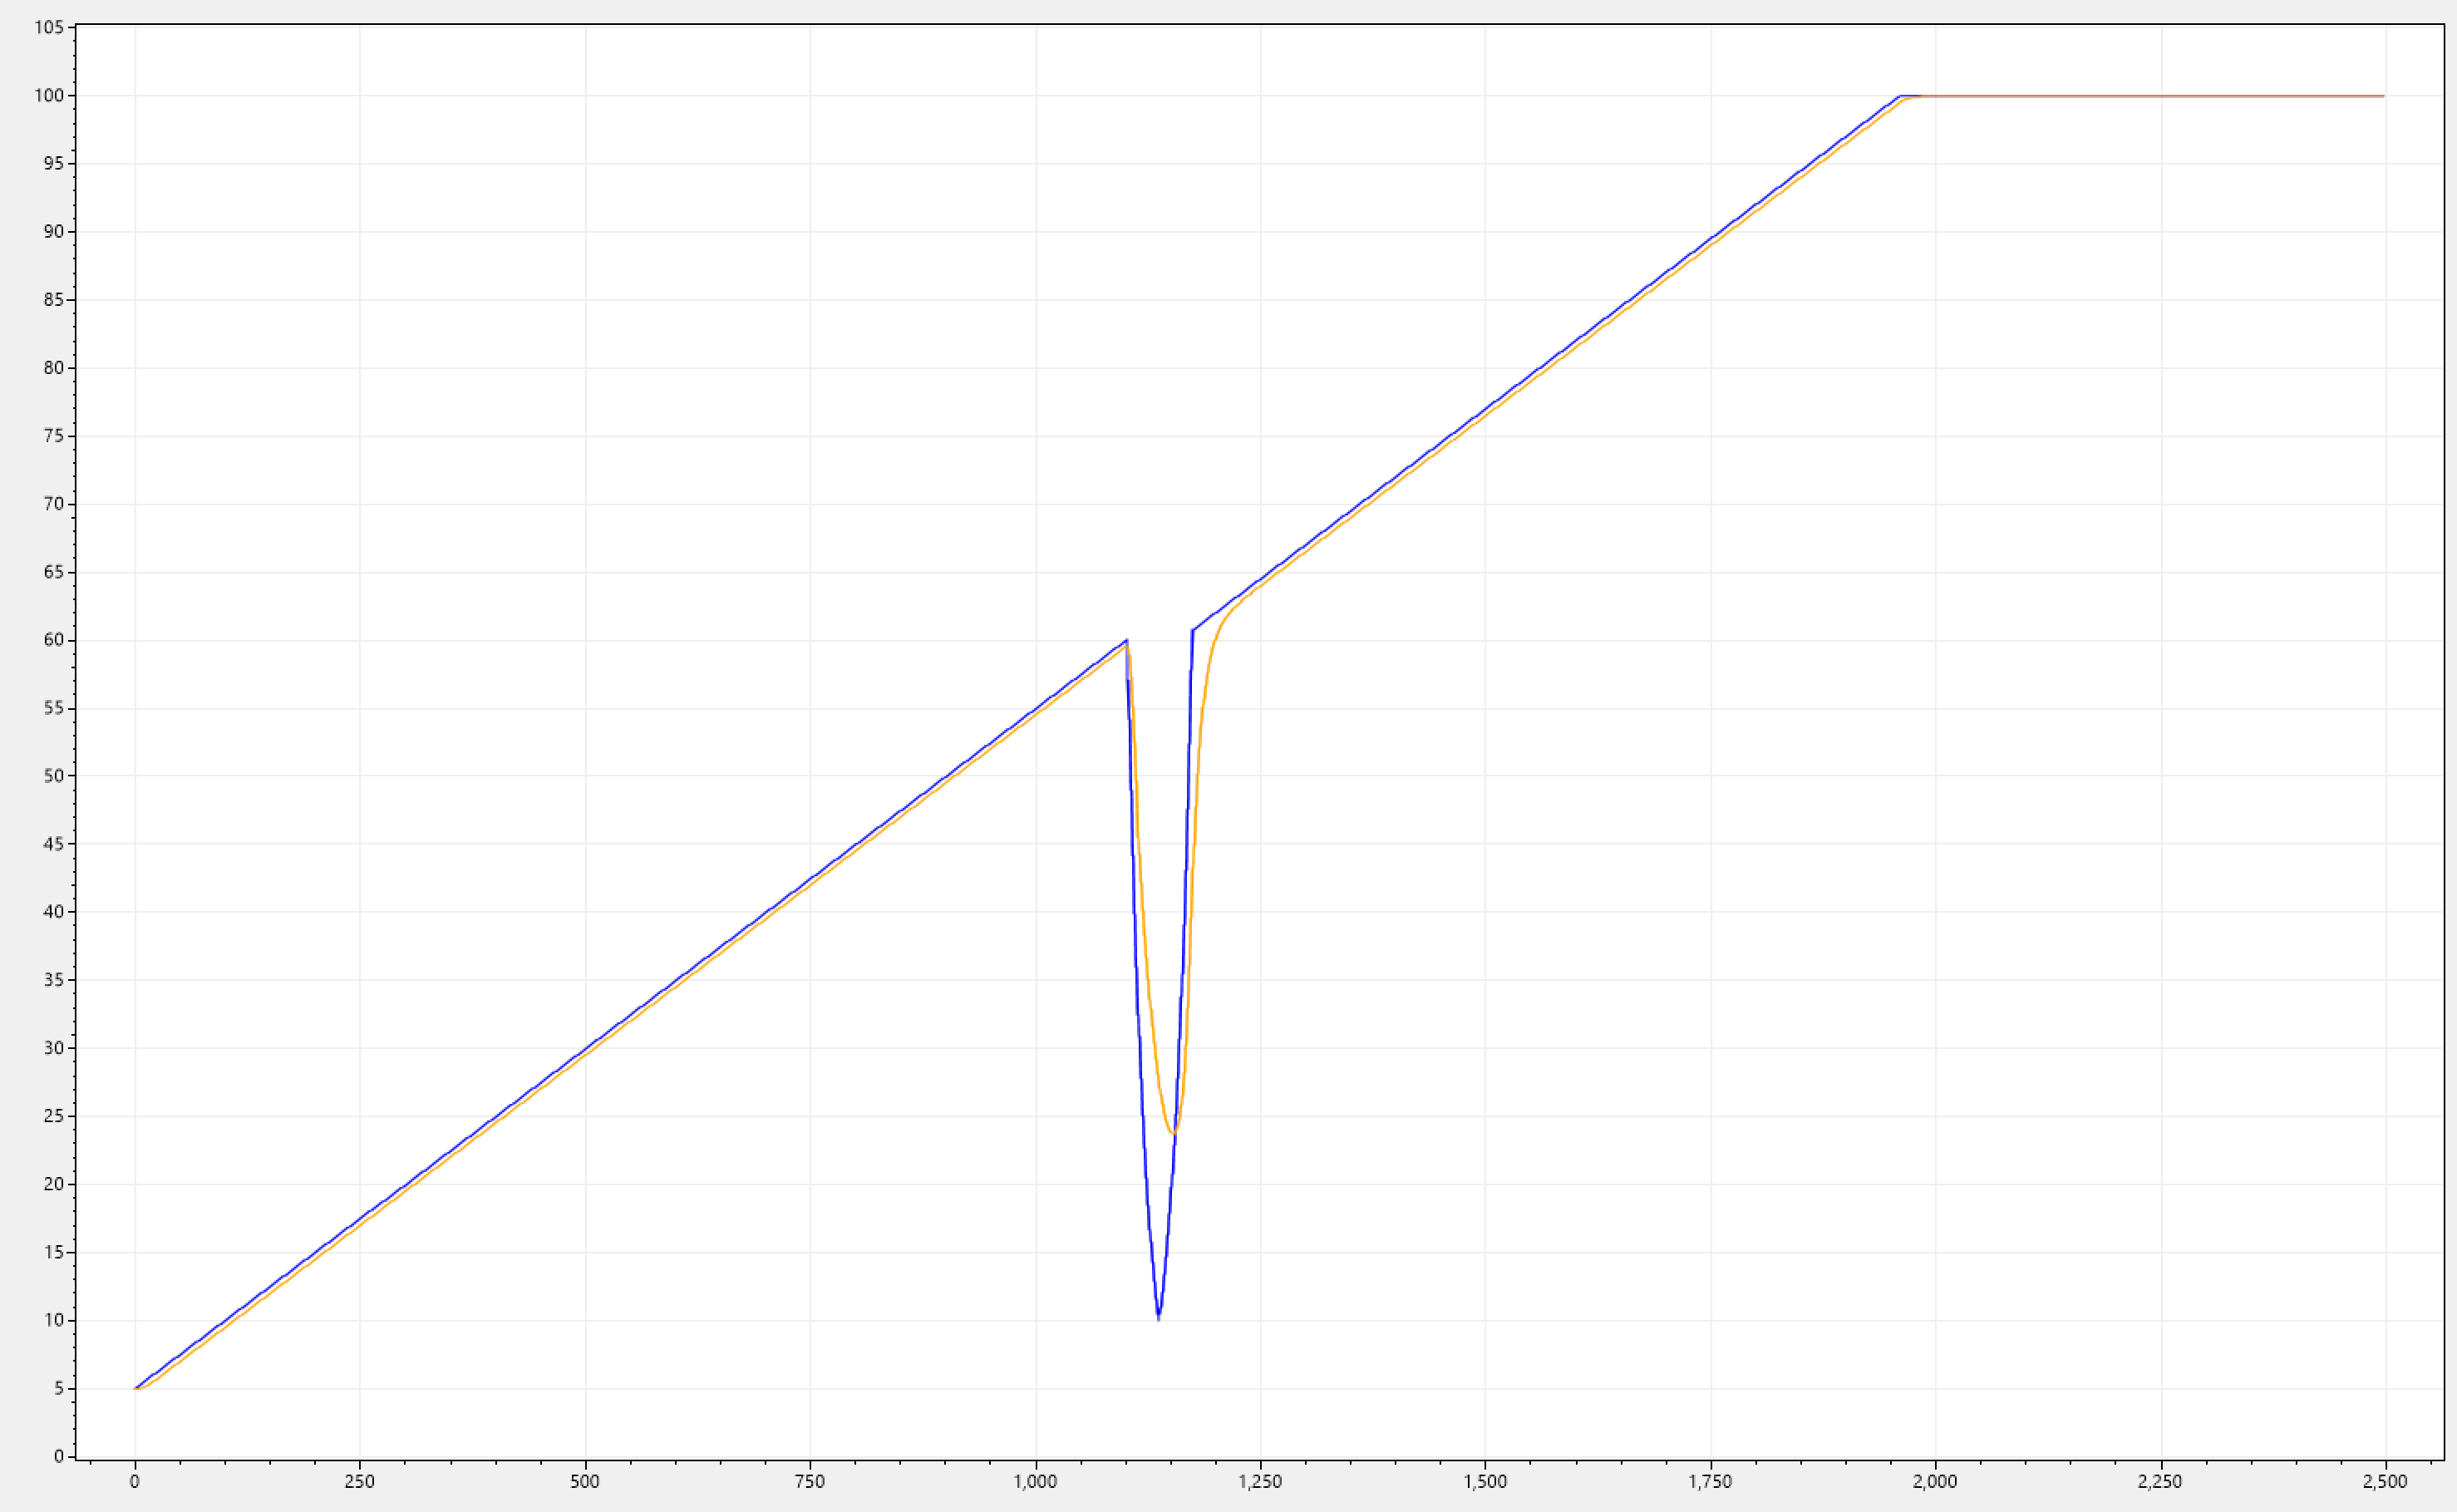Select the y-axis value 95
This screenshot has width=2457, height=1512.
click(x=53, y=163)
